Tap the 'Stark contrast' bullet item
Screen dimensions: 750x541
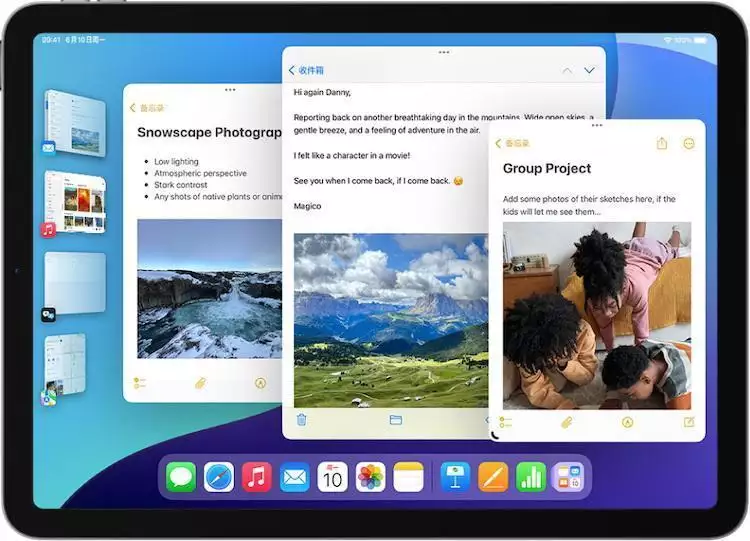pyautogui.click(x=180, y=185)
